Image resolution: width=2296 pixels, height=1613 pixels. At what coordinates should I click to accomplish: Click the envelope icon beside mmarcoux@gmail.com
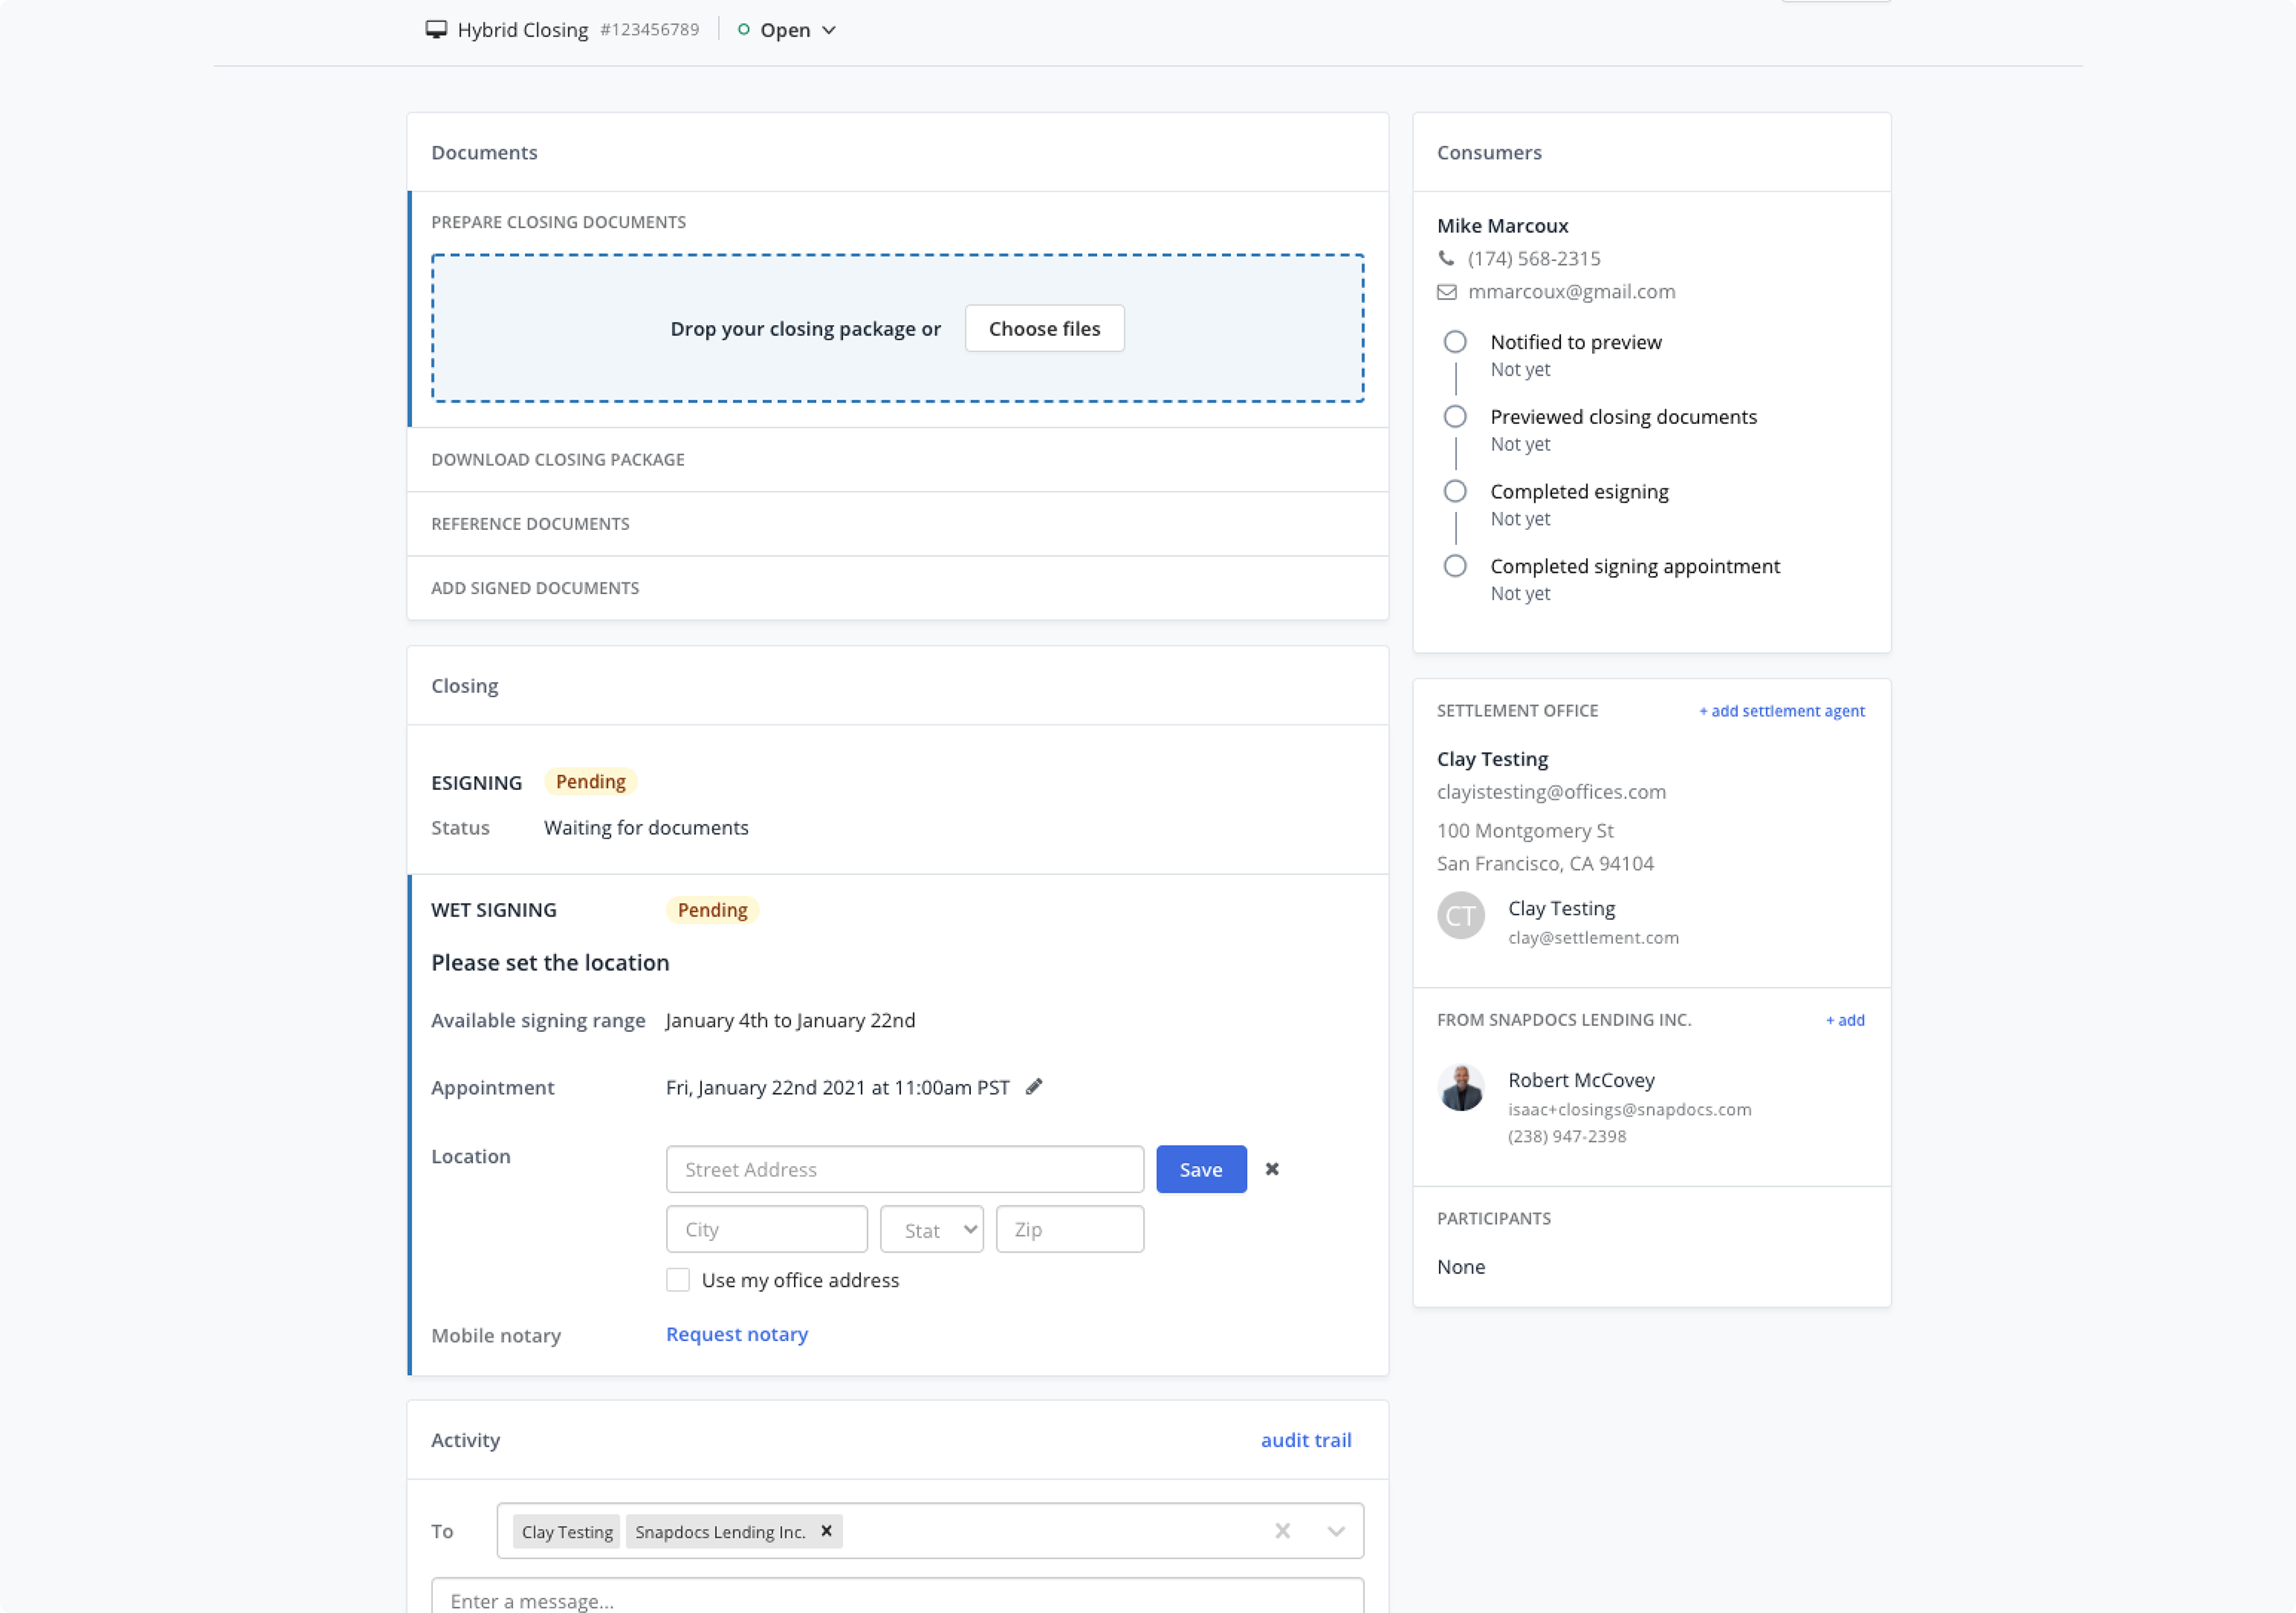(1446, 292)
